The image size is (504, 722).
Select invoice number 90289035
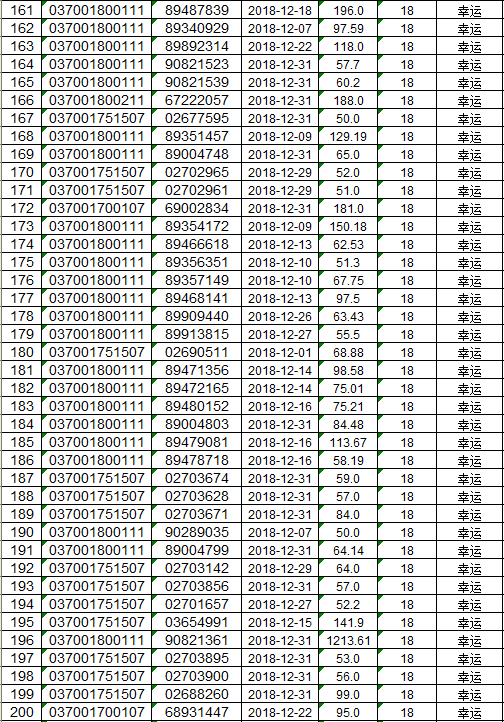[197, 532]
